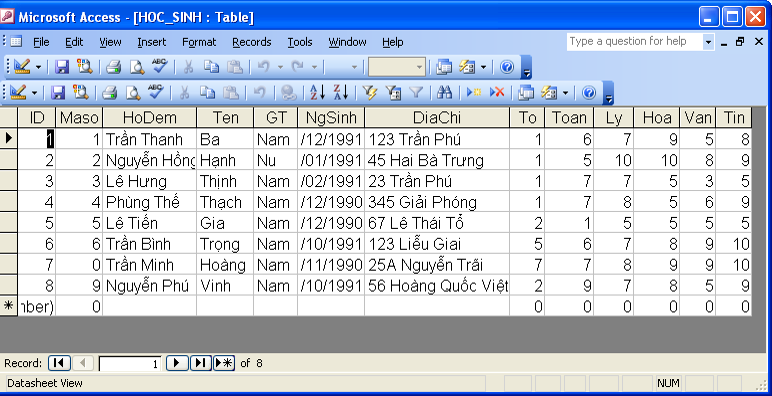The image size is (772, 396).
Task: Expand View dropdown arrow on lower toolbar
Action: click(x=34, y=92)
